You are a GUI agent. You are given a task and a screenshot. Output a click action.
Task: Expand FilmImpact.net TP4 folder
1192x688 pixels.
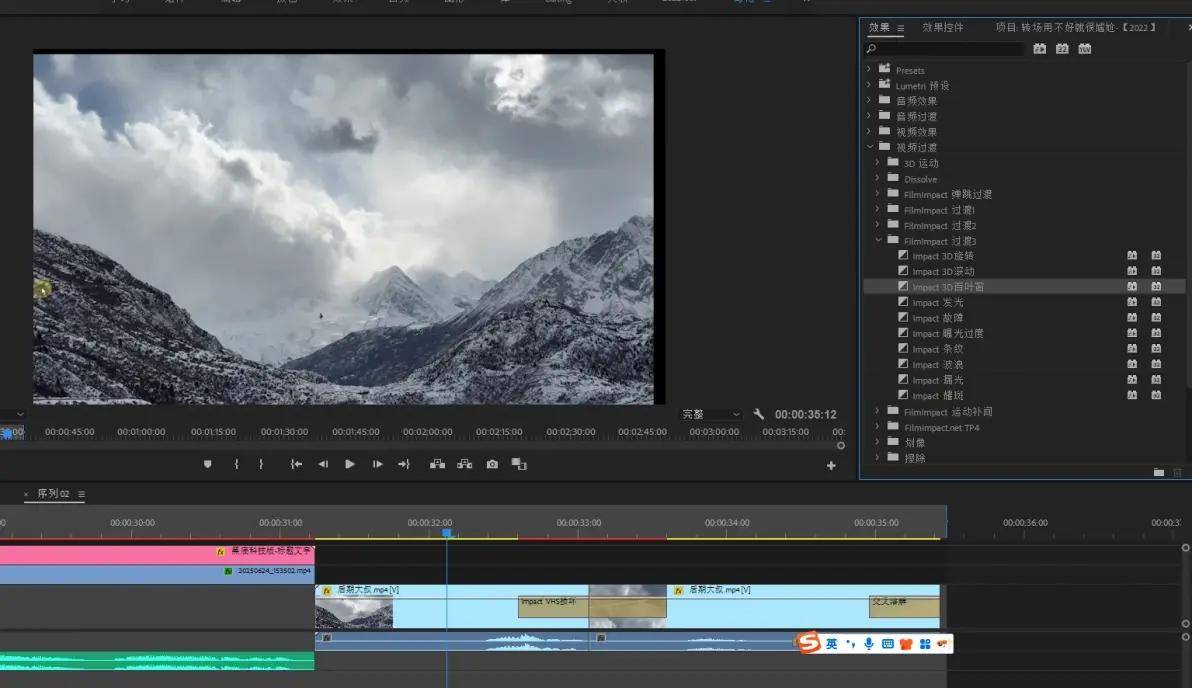point(877,426)
